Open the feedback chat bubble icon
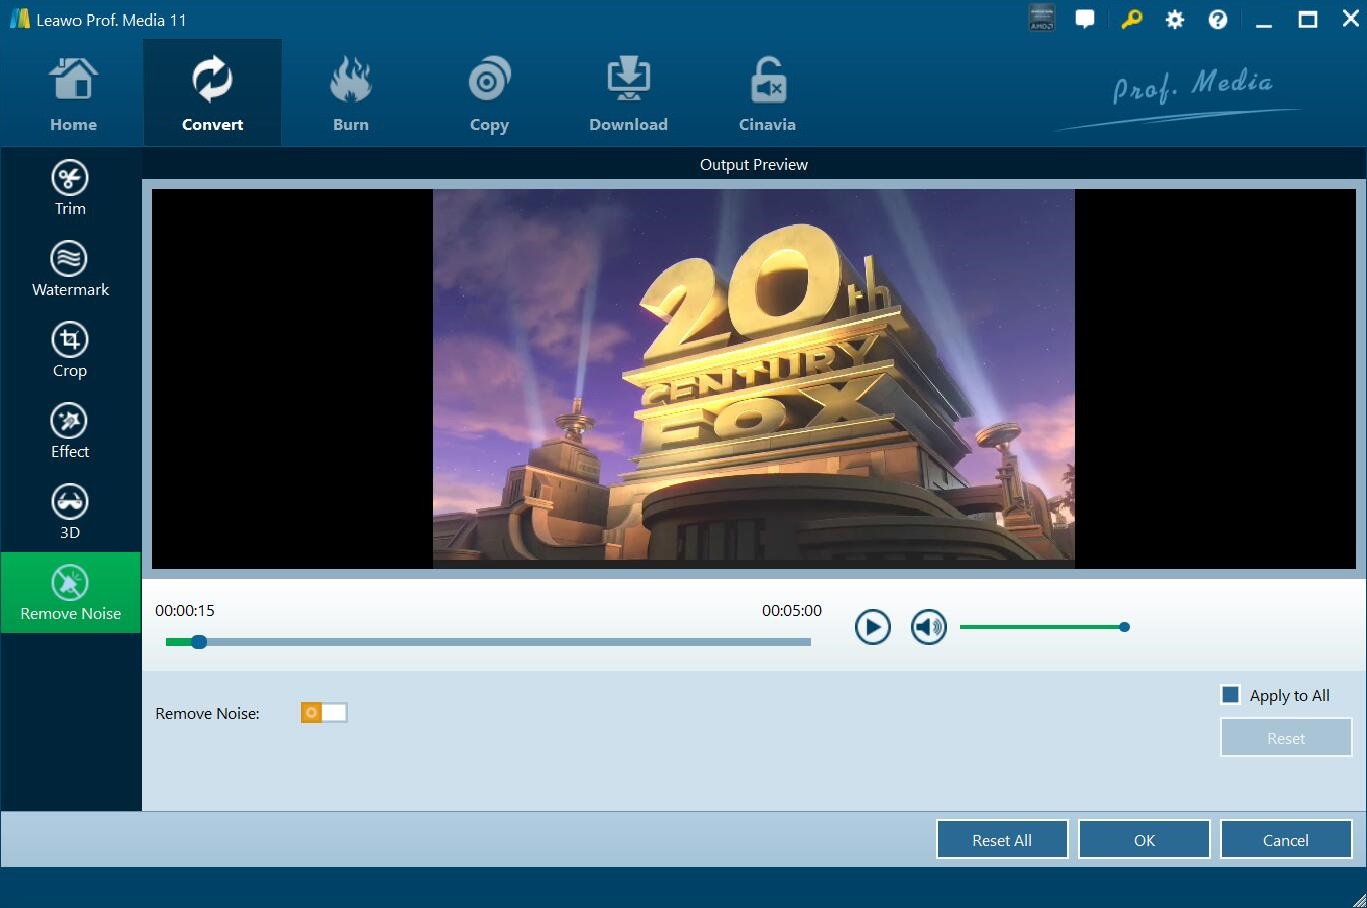Screen dimensions: 1367x908 [x=1085, y=19]
